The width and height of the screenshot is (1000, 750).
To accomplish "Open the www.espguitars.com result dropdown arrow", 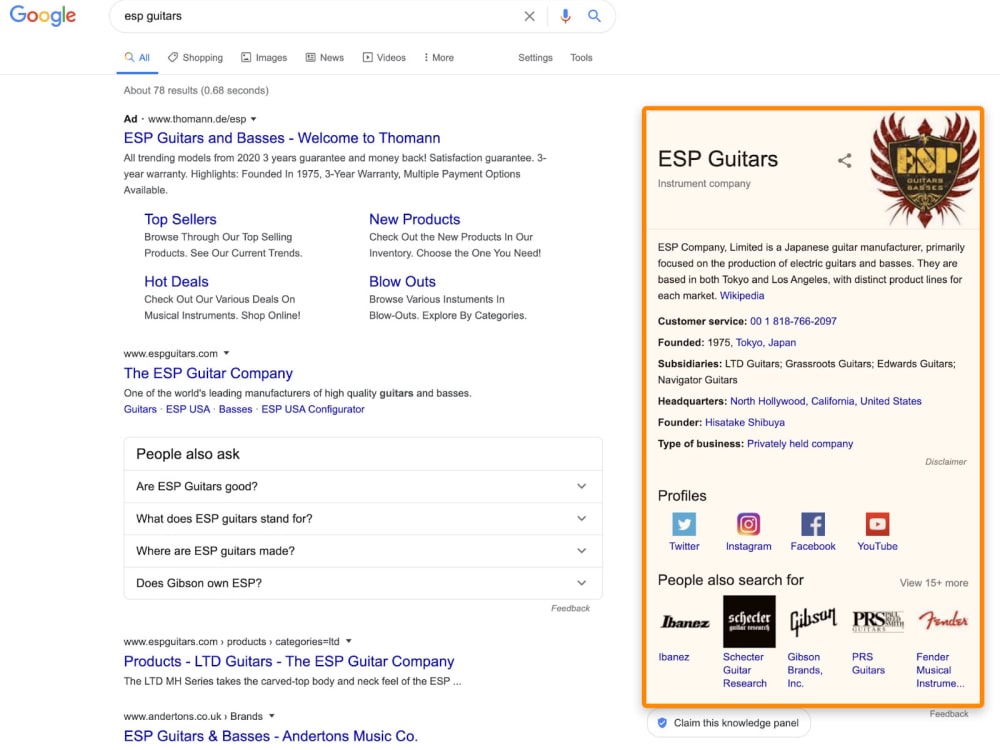I will (226, 353).
